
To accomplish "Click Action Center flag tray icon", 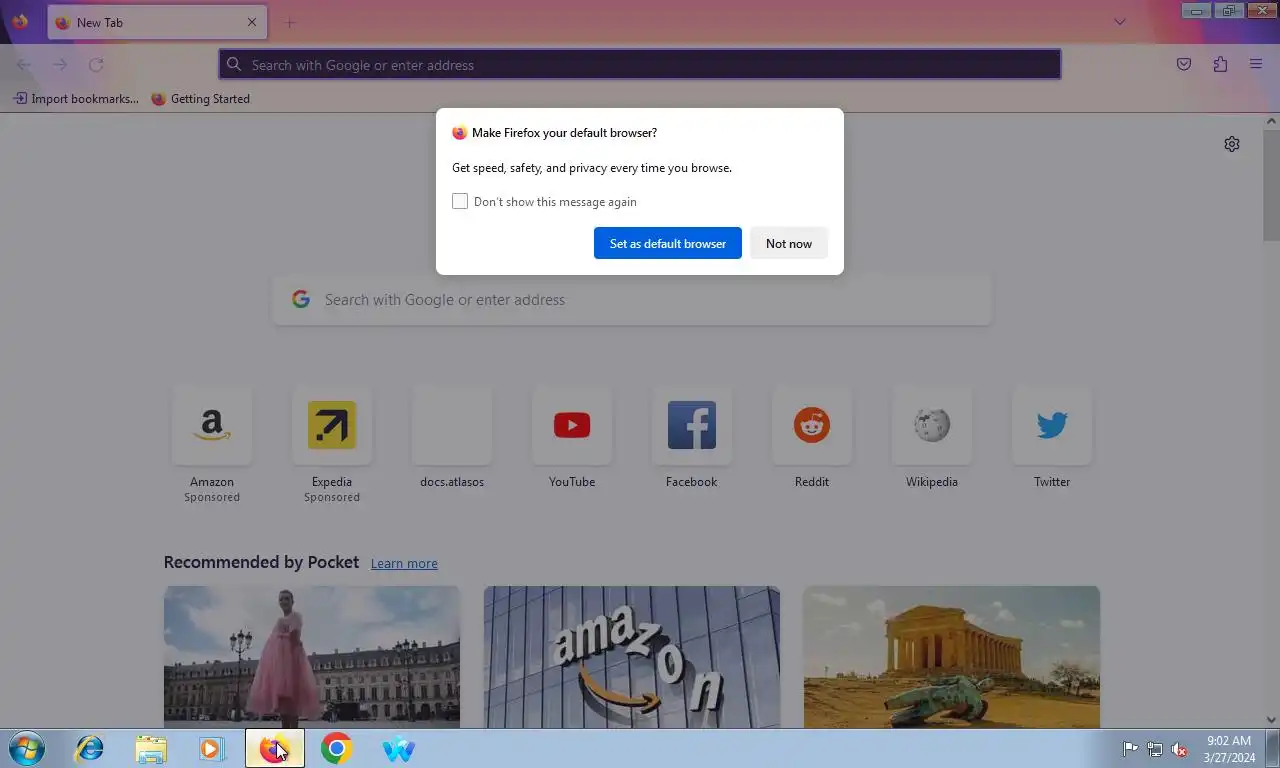I will (x=1130, y=749).
